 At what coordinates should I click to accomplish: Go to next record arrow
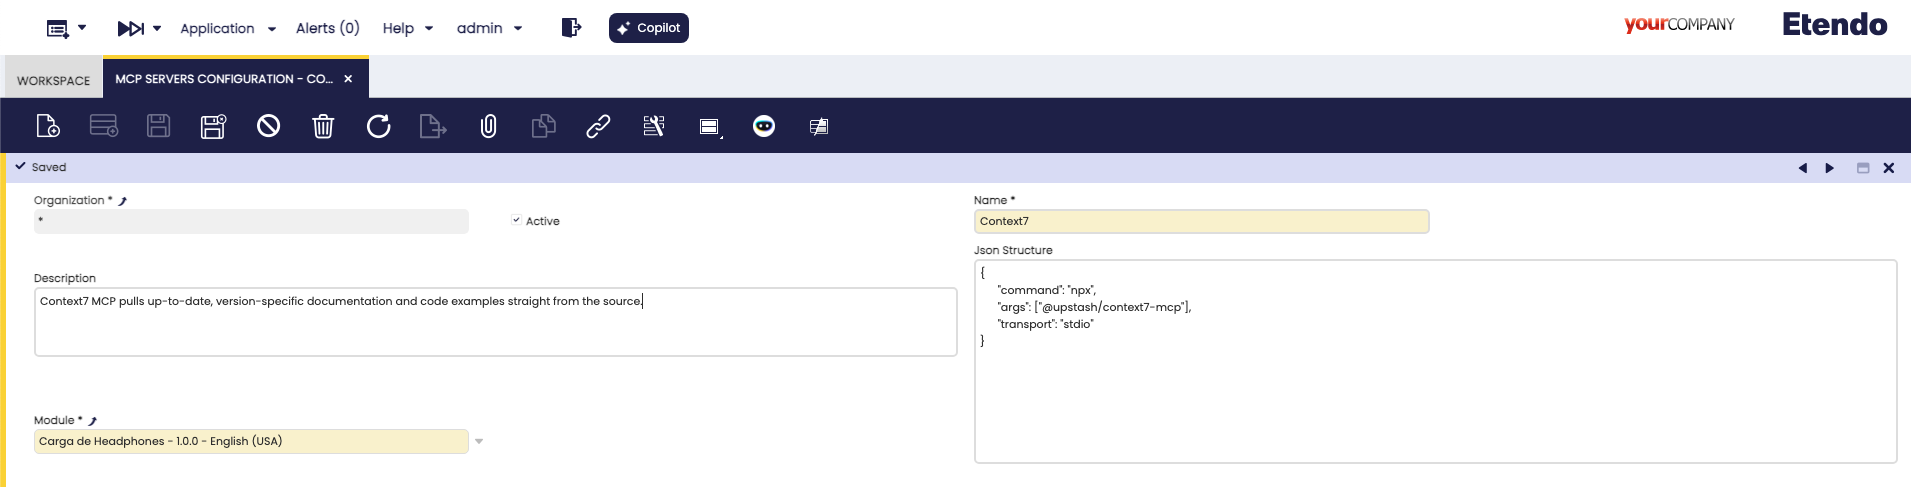(x=1830, y=168)
